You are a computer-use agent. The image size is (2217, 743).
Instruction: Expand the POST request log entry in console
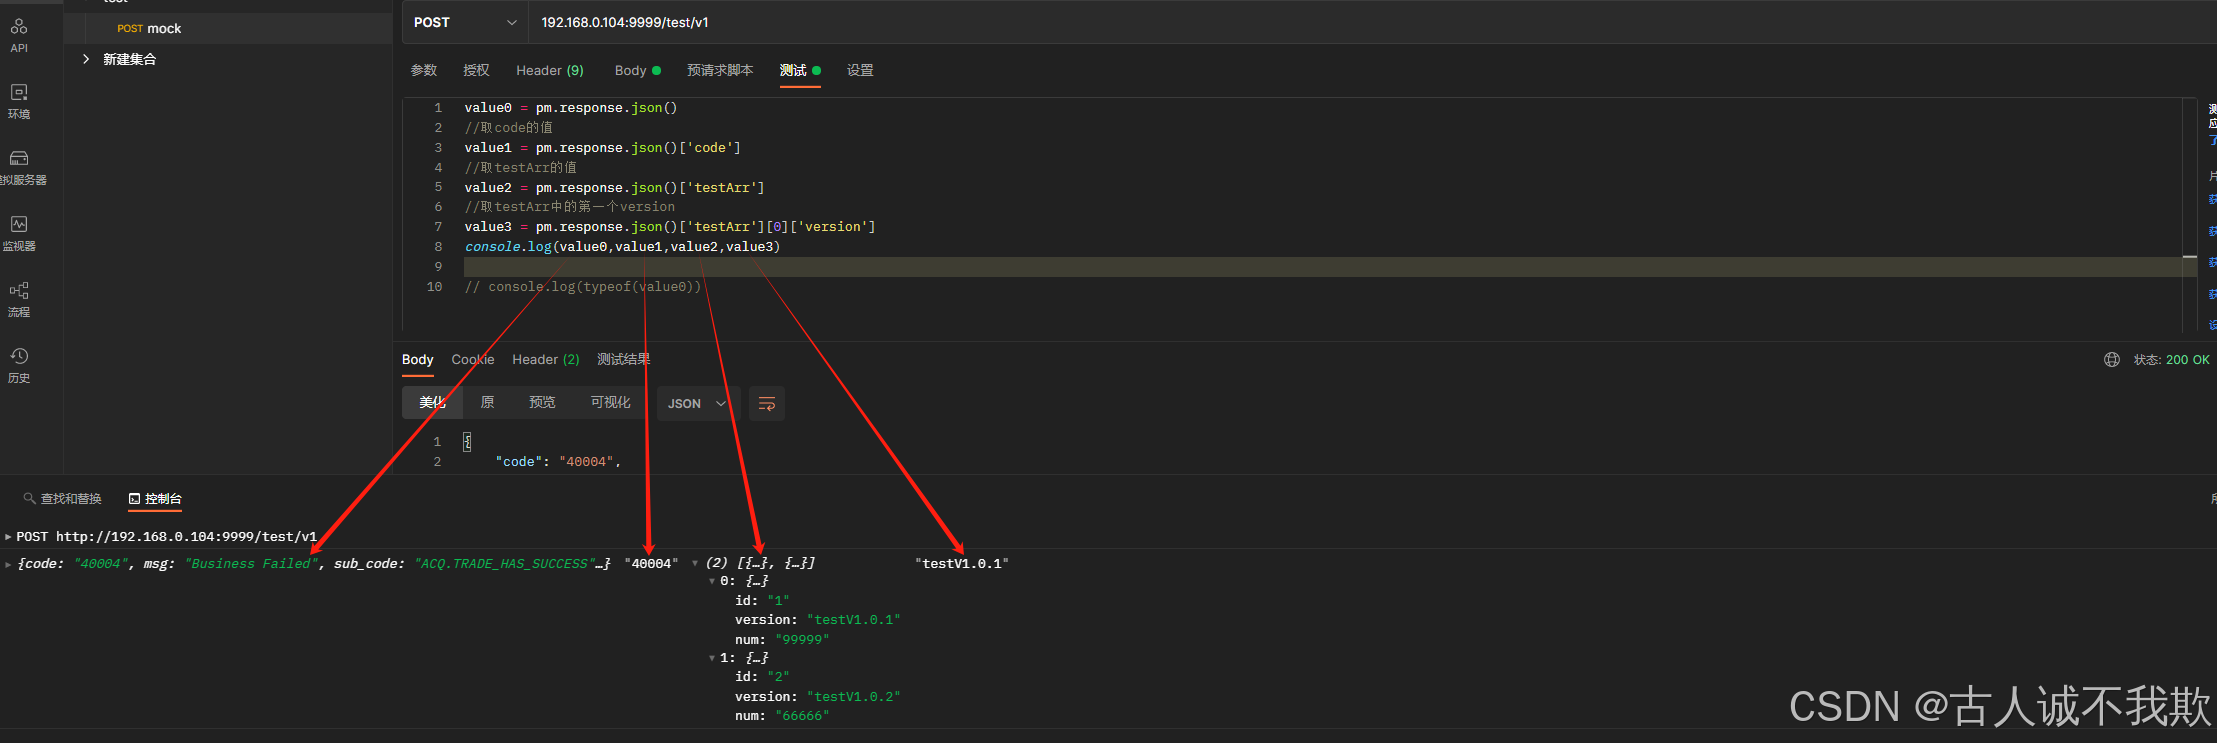[8, 537]
